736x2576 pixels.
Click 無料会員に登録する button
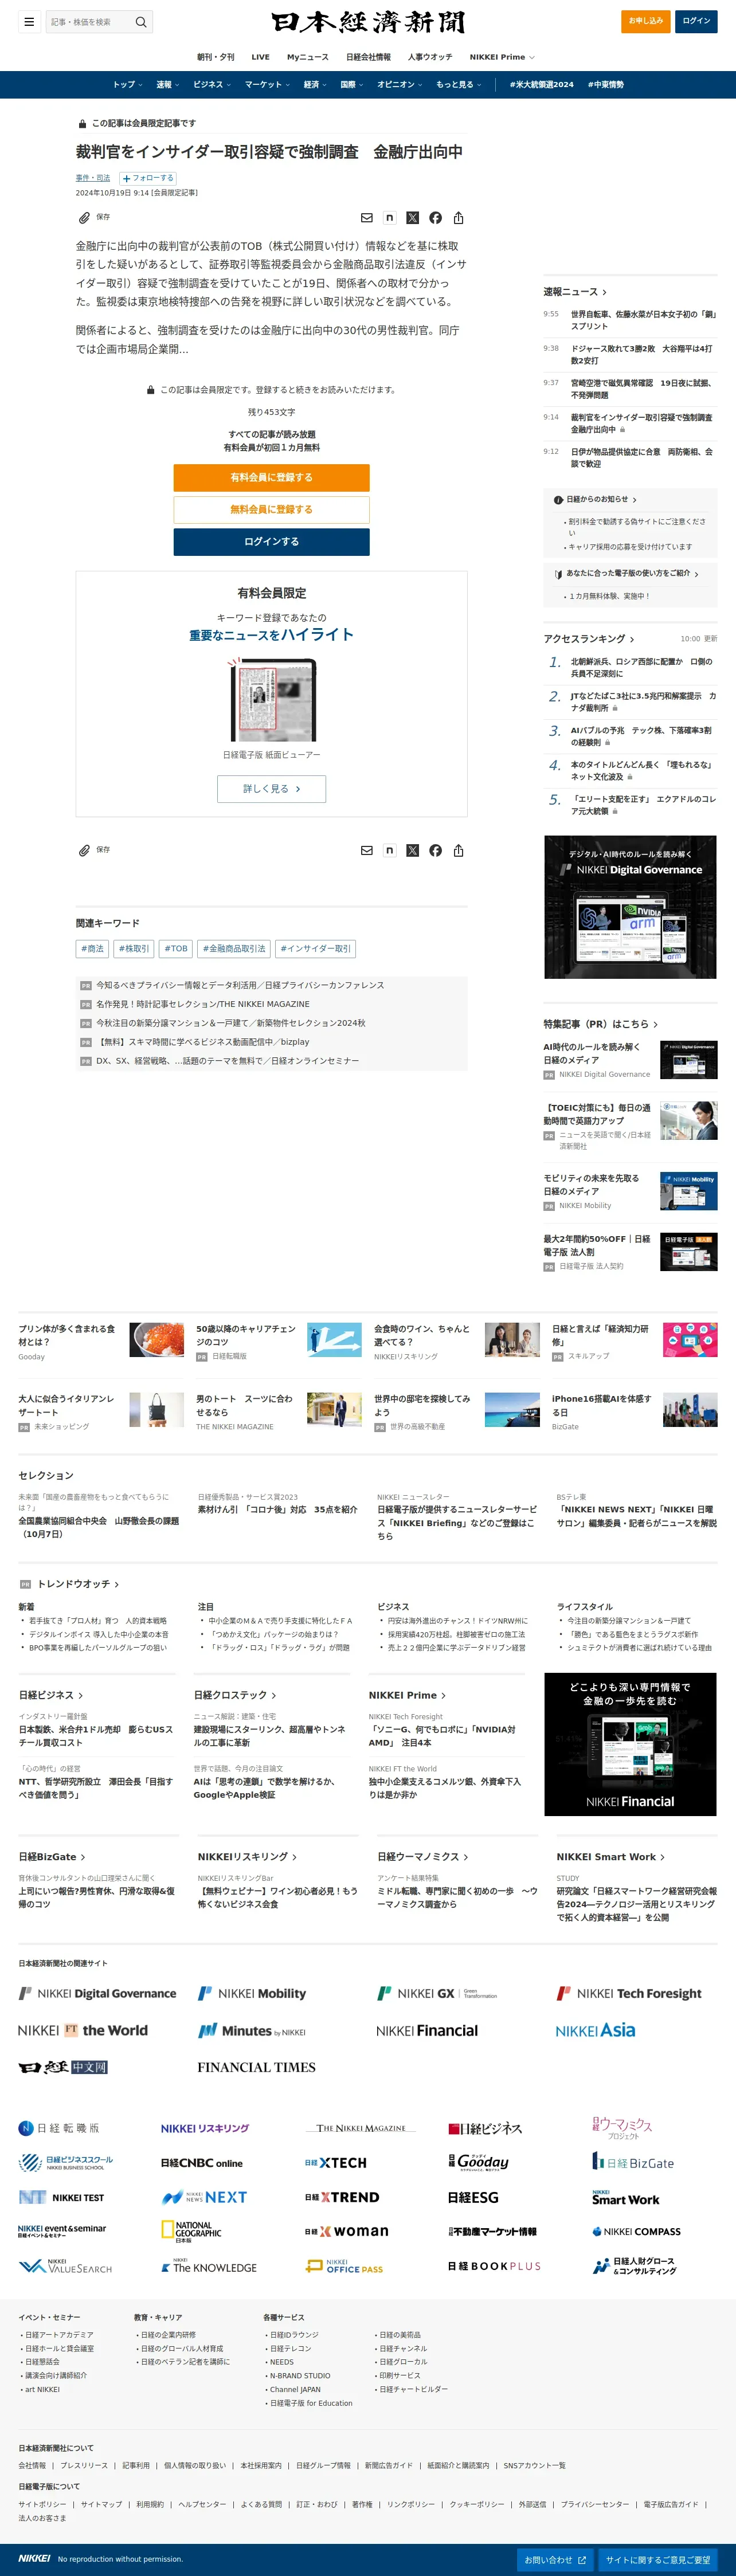(271, 510)
